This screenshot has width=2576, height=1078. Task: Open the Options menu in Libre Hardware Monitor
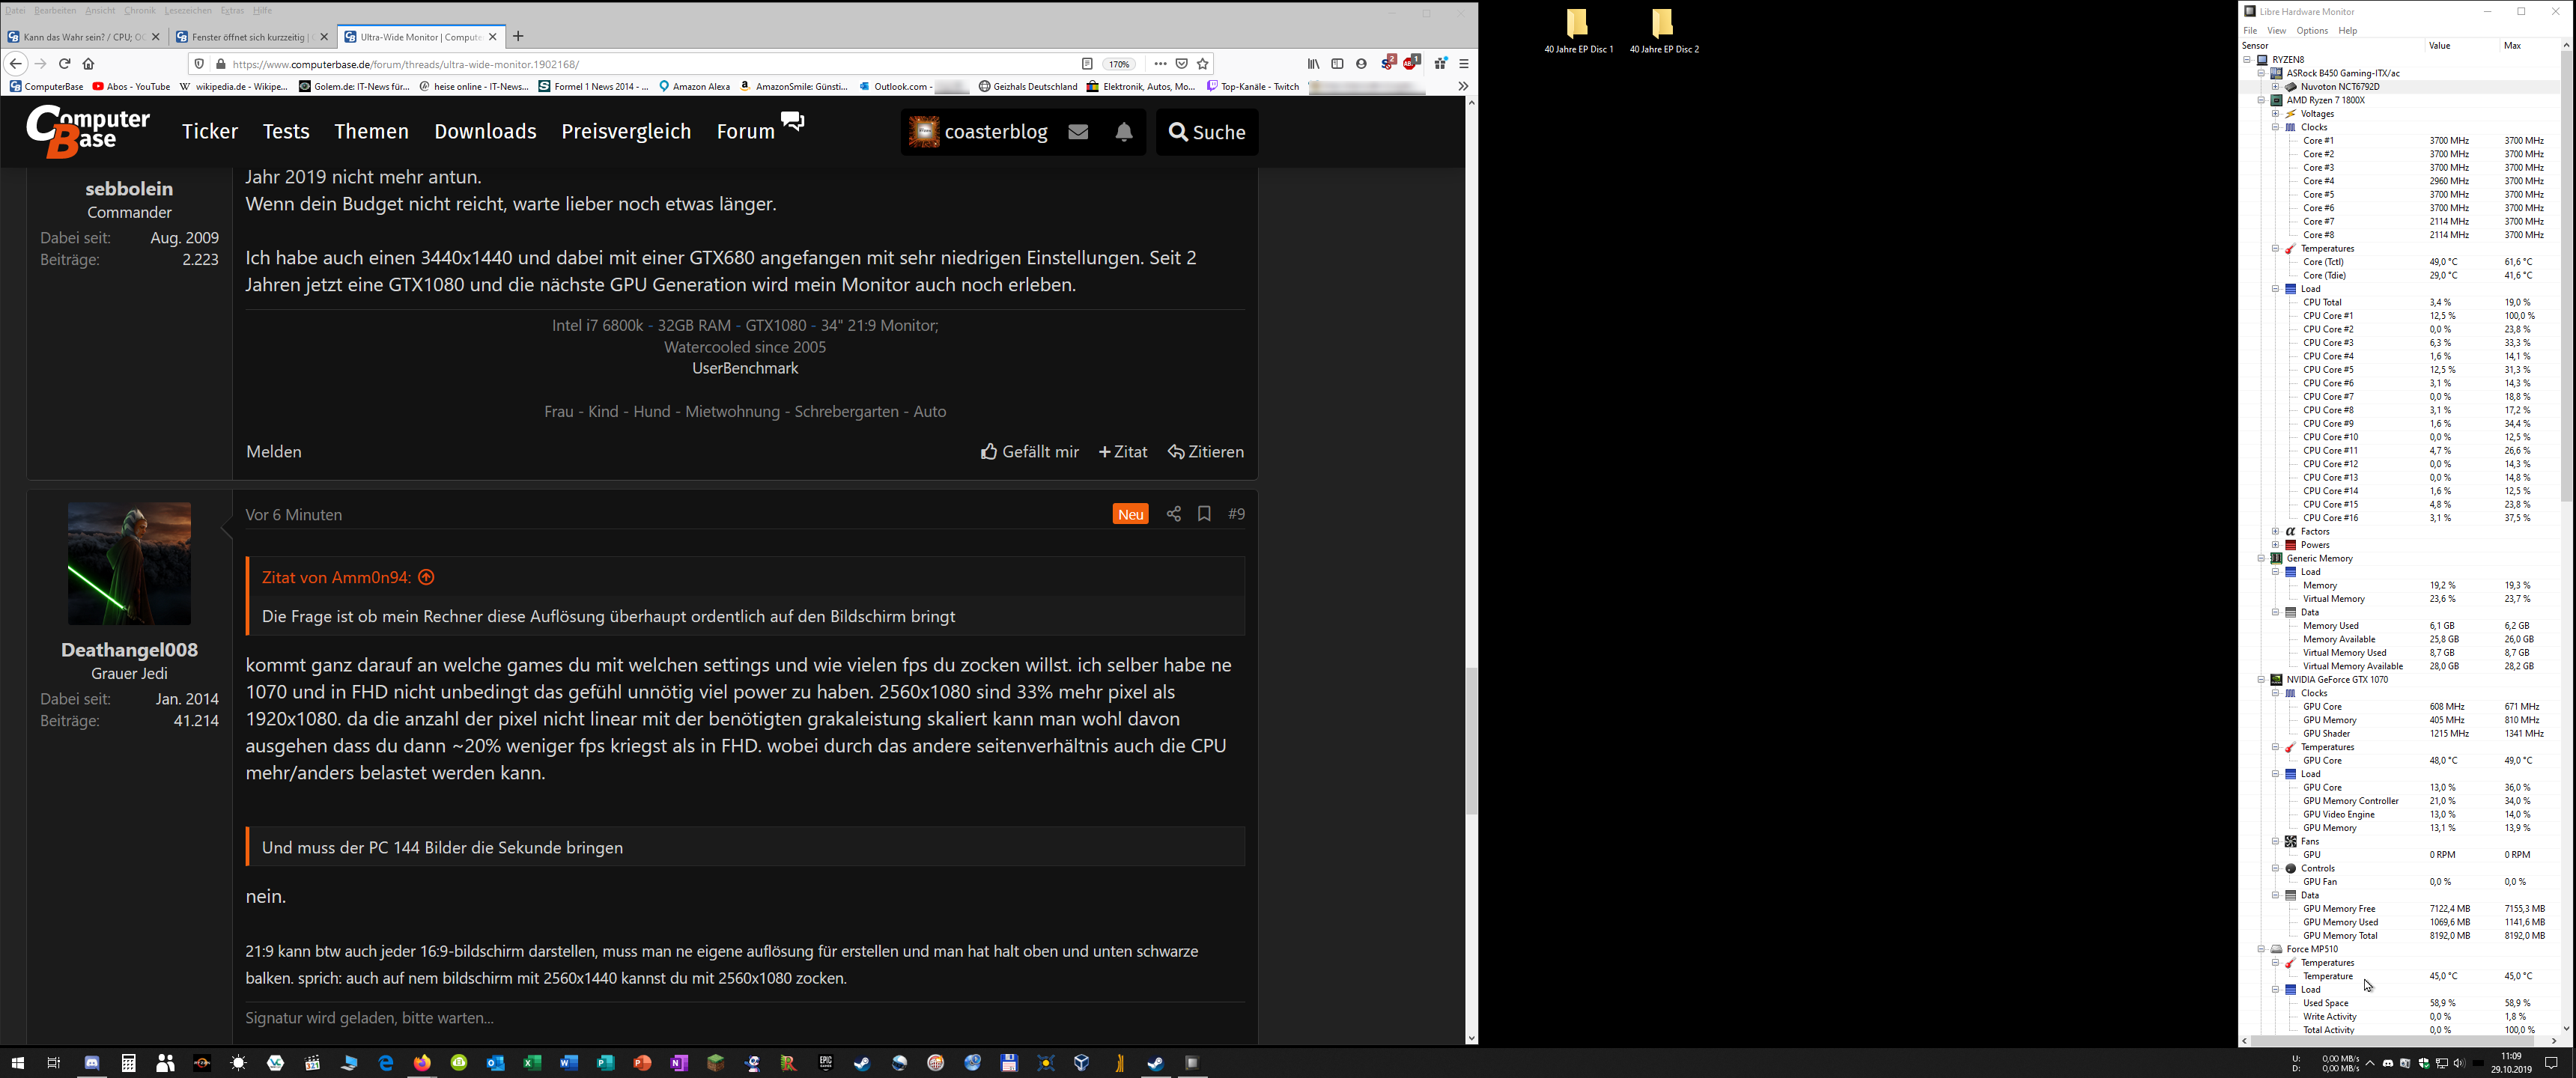point(2311,31)
